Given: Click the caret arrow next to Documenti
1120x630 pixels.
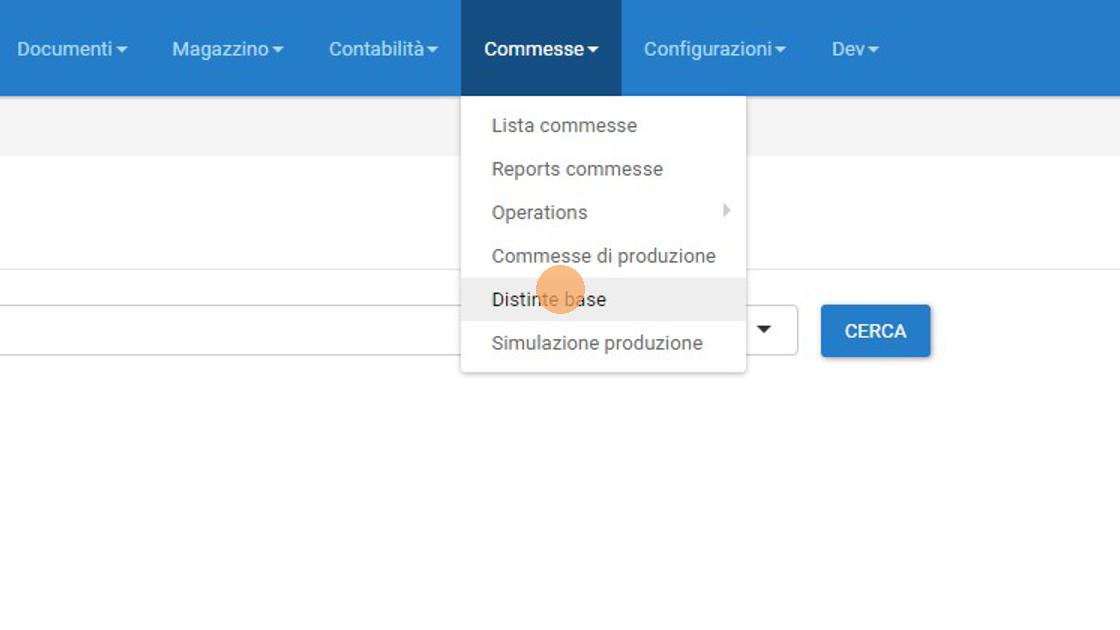Looking at the screenshot, I should [122, 50].
